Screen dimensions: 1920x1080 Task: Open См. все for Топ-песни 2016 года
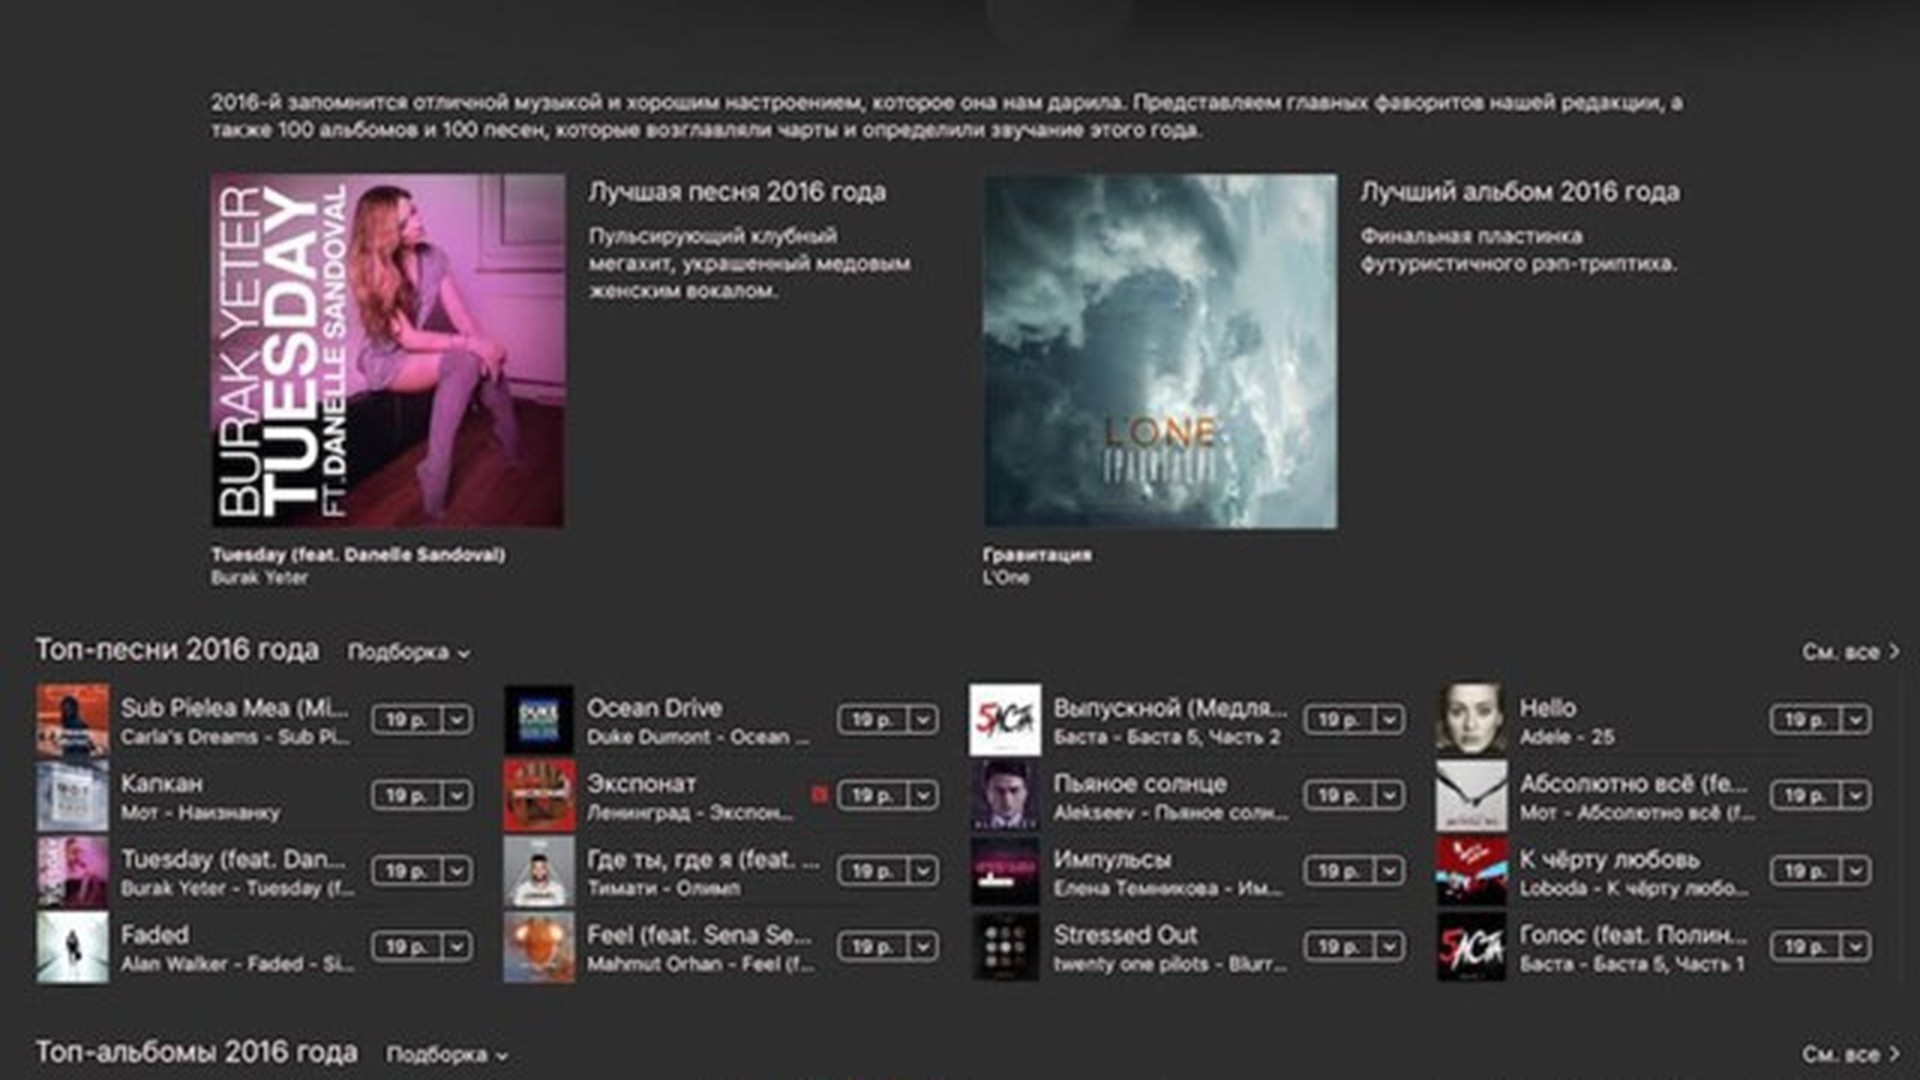click(x=1850, y=652)
